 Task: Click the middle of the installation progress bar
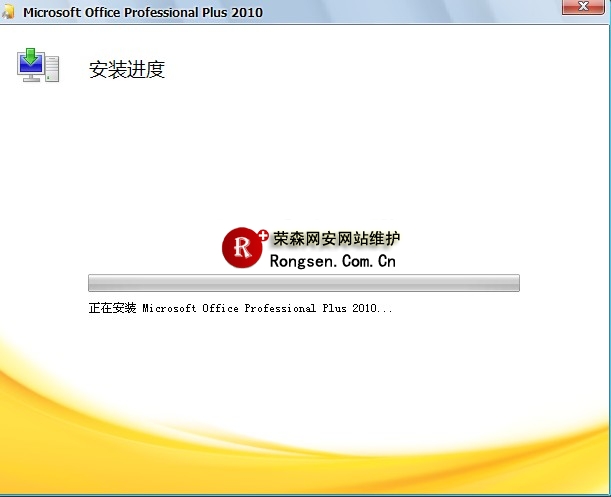[x=304, y=283]
